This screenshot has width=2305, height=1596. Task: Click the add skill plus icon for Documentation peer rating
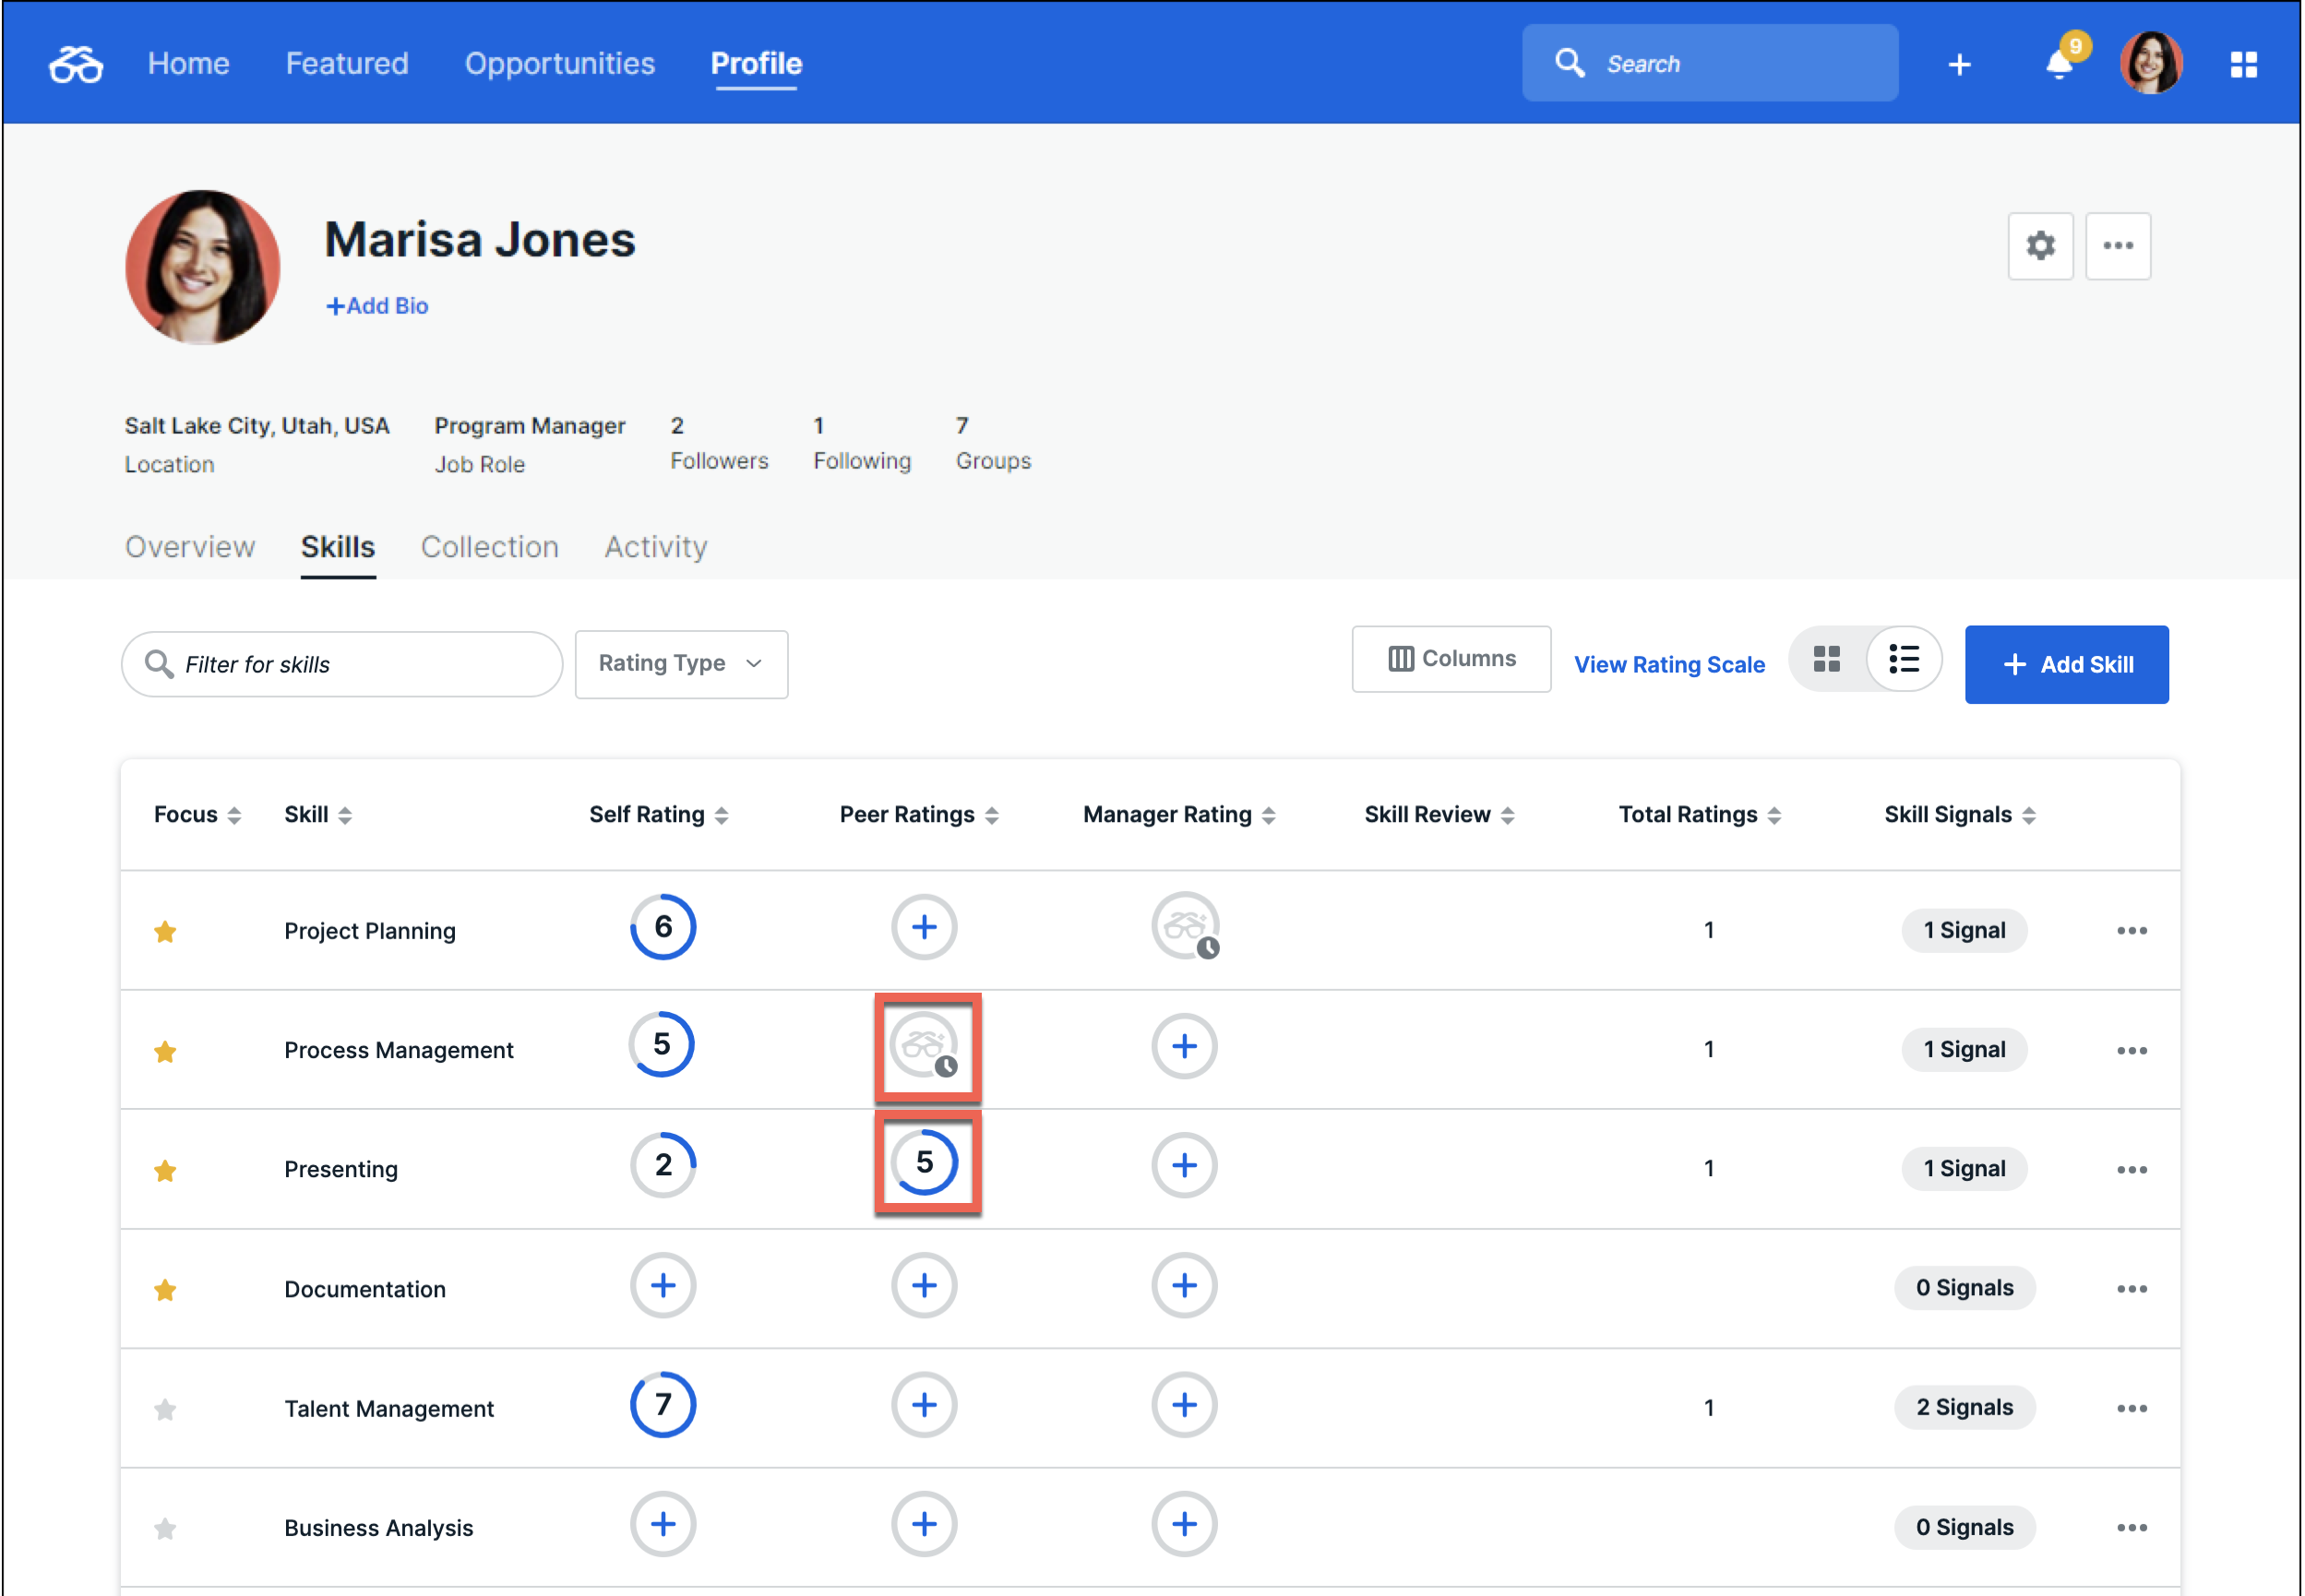point(925,1286)
